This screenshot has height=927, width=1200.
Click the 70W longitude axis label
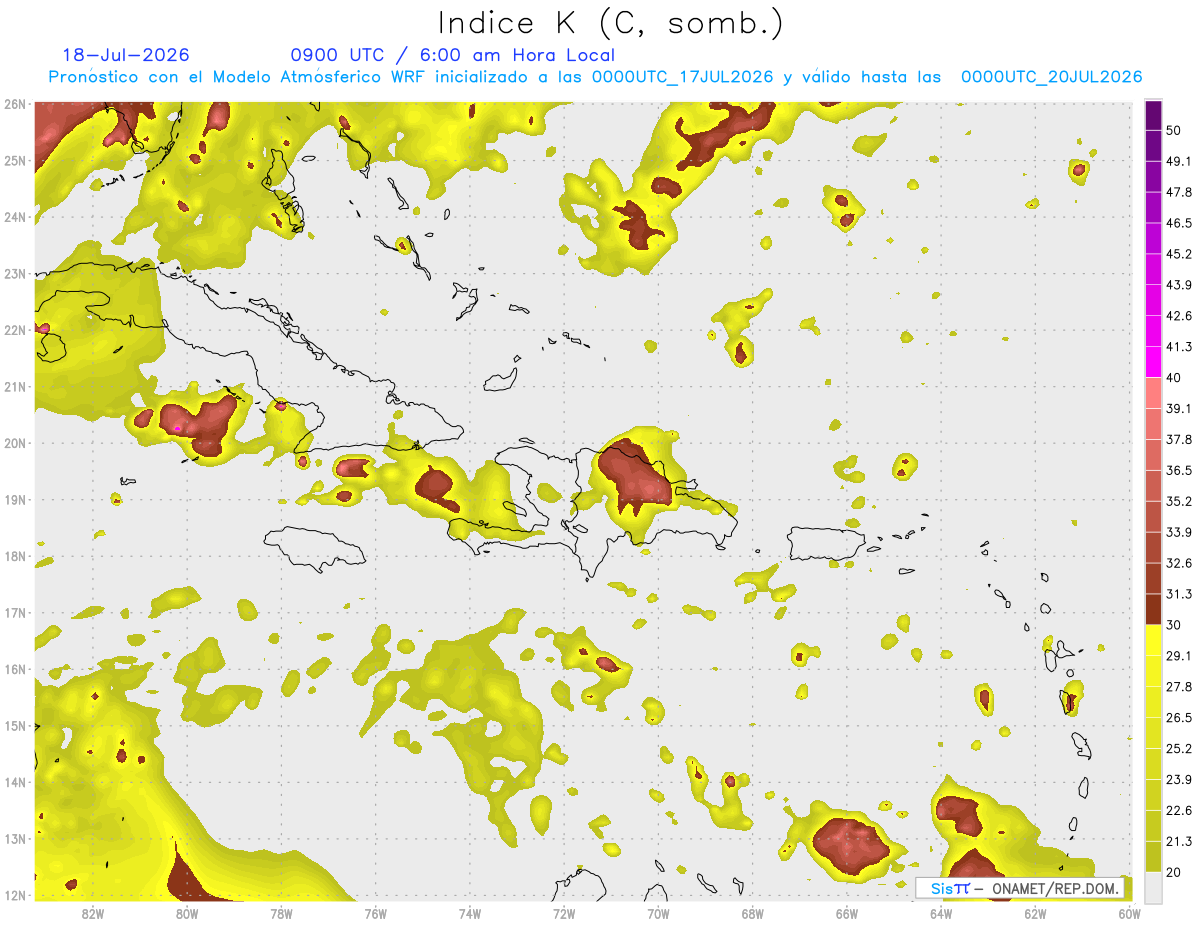658,913
